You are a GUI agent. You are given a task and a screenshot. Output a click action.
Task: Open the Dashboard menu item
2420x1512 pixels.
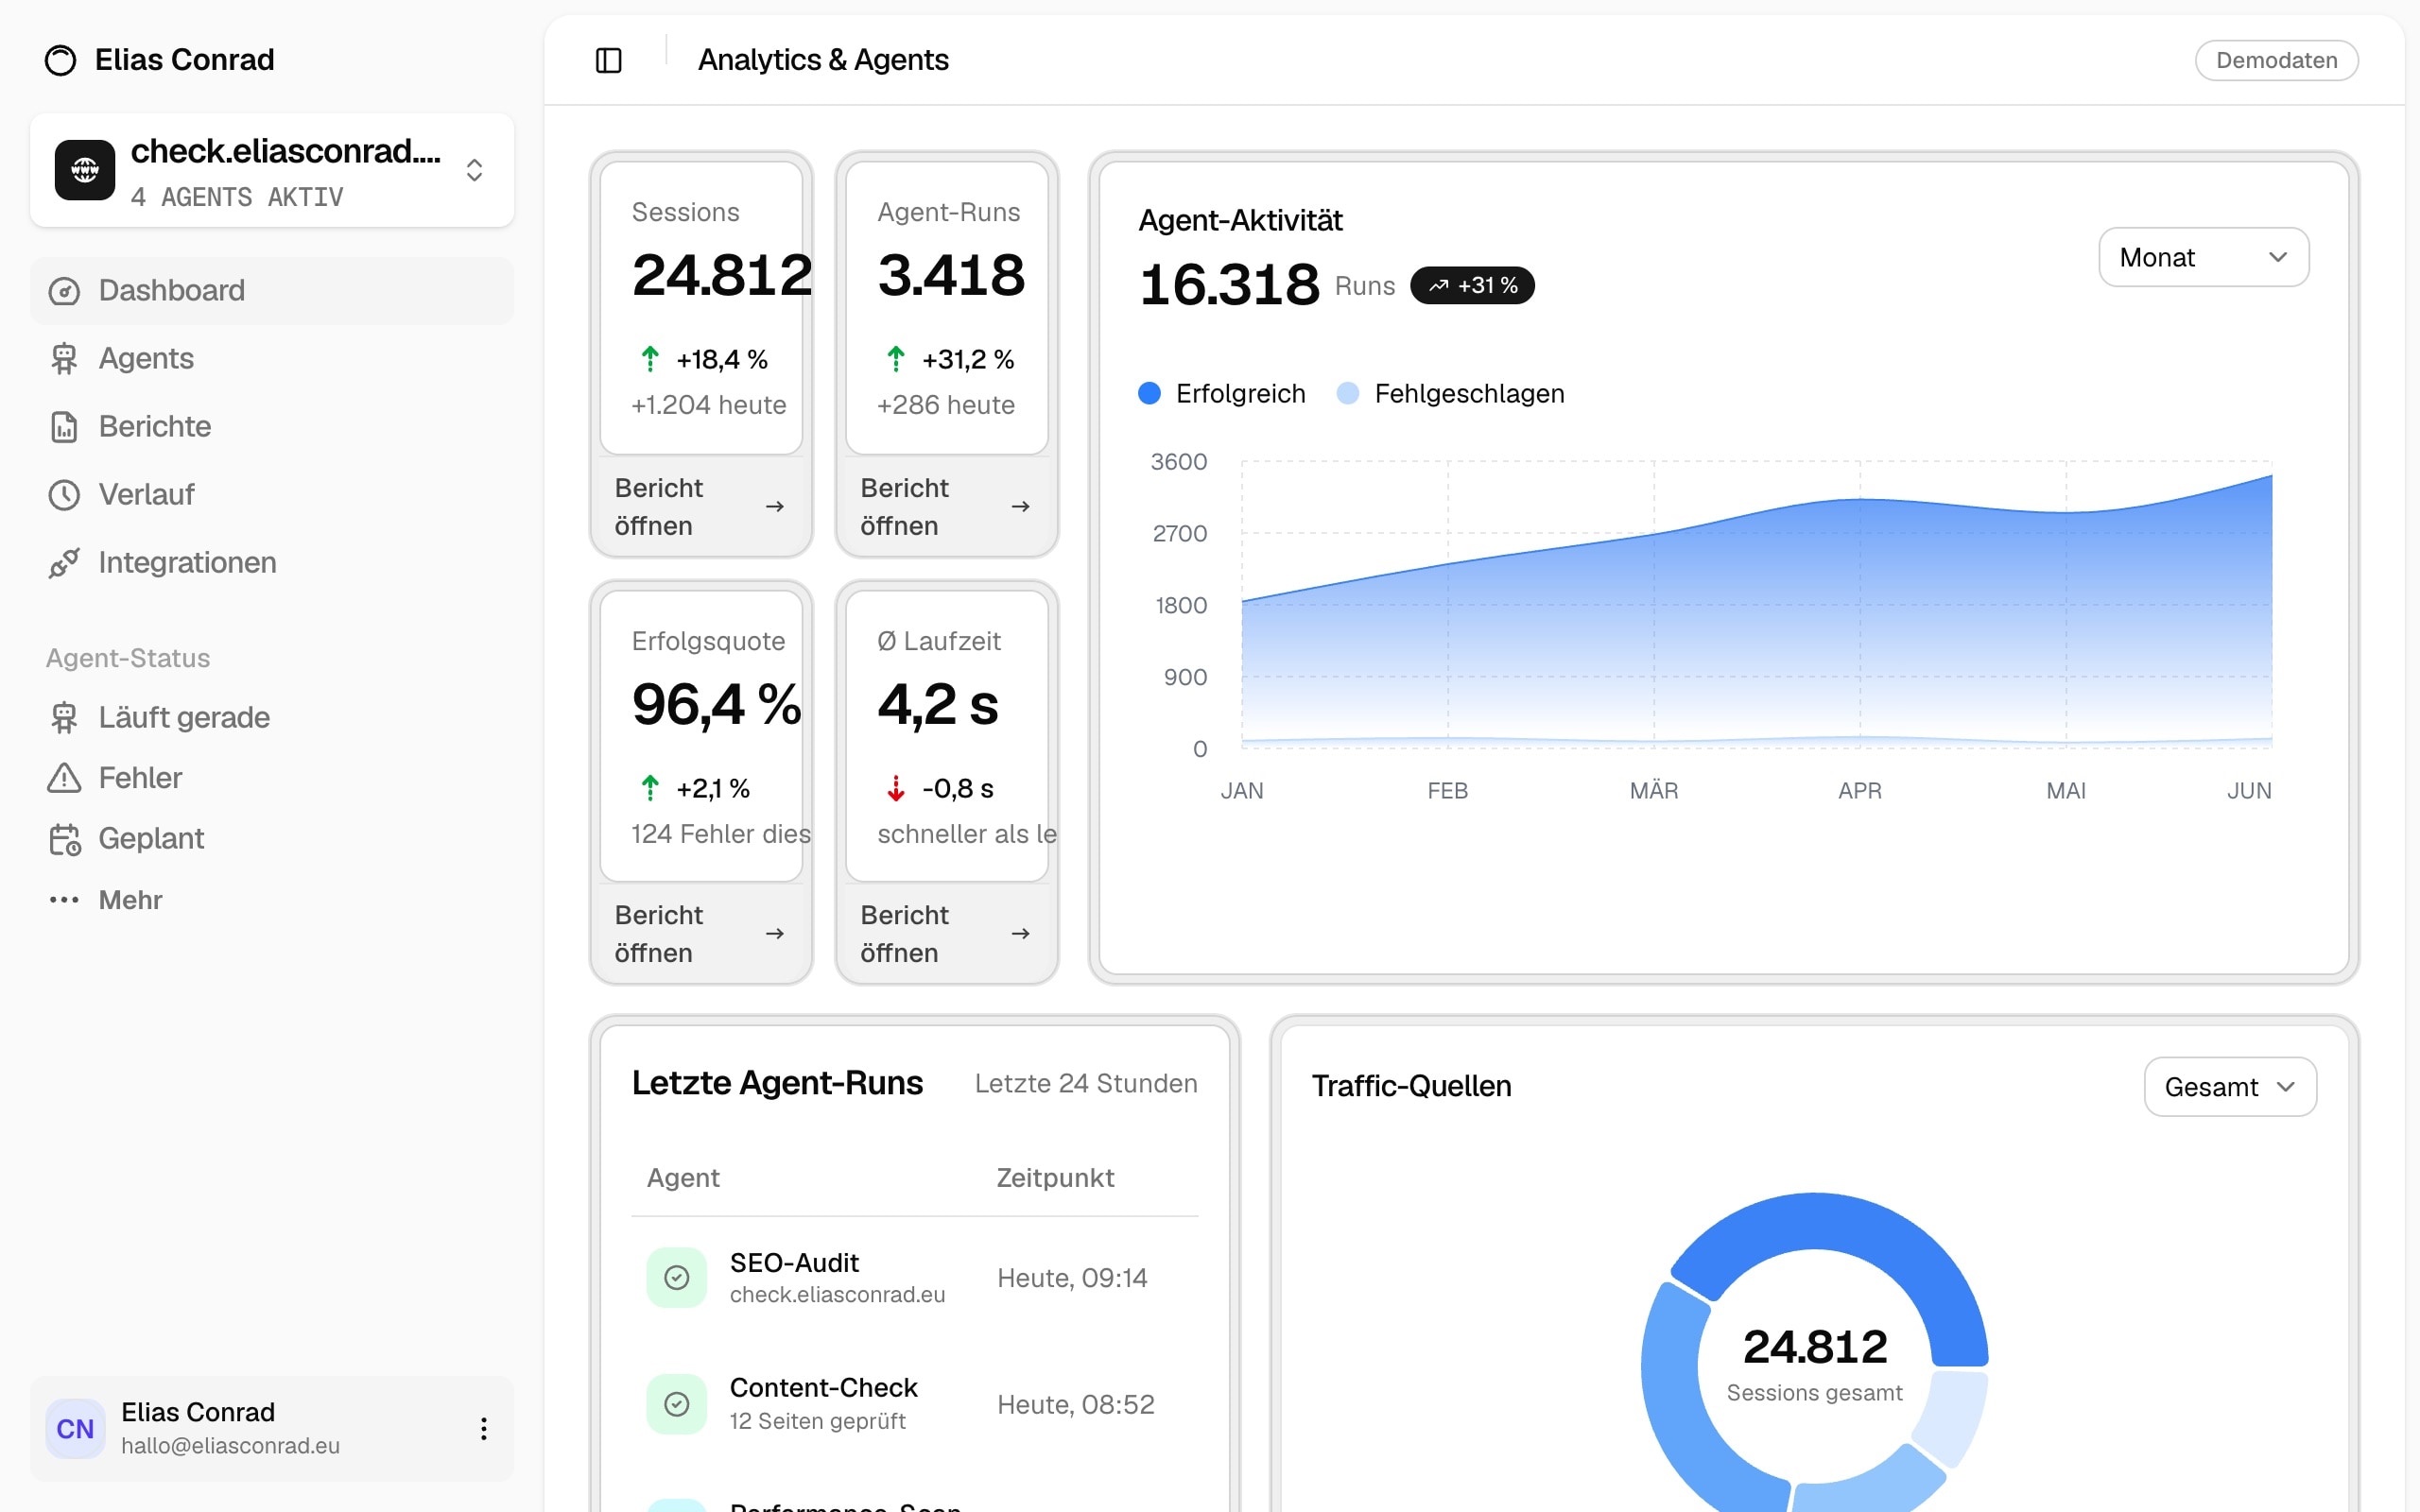pos(272,291)
